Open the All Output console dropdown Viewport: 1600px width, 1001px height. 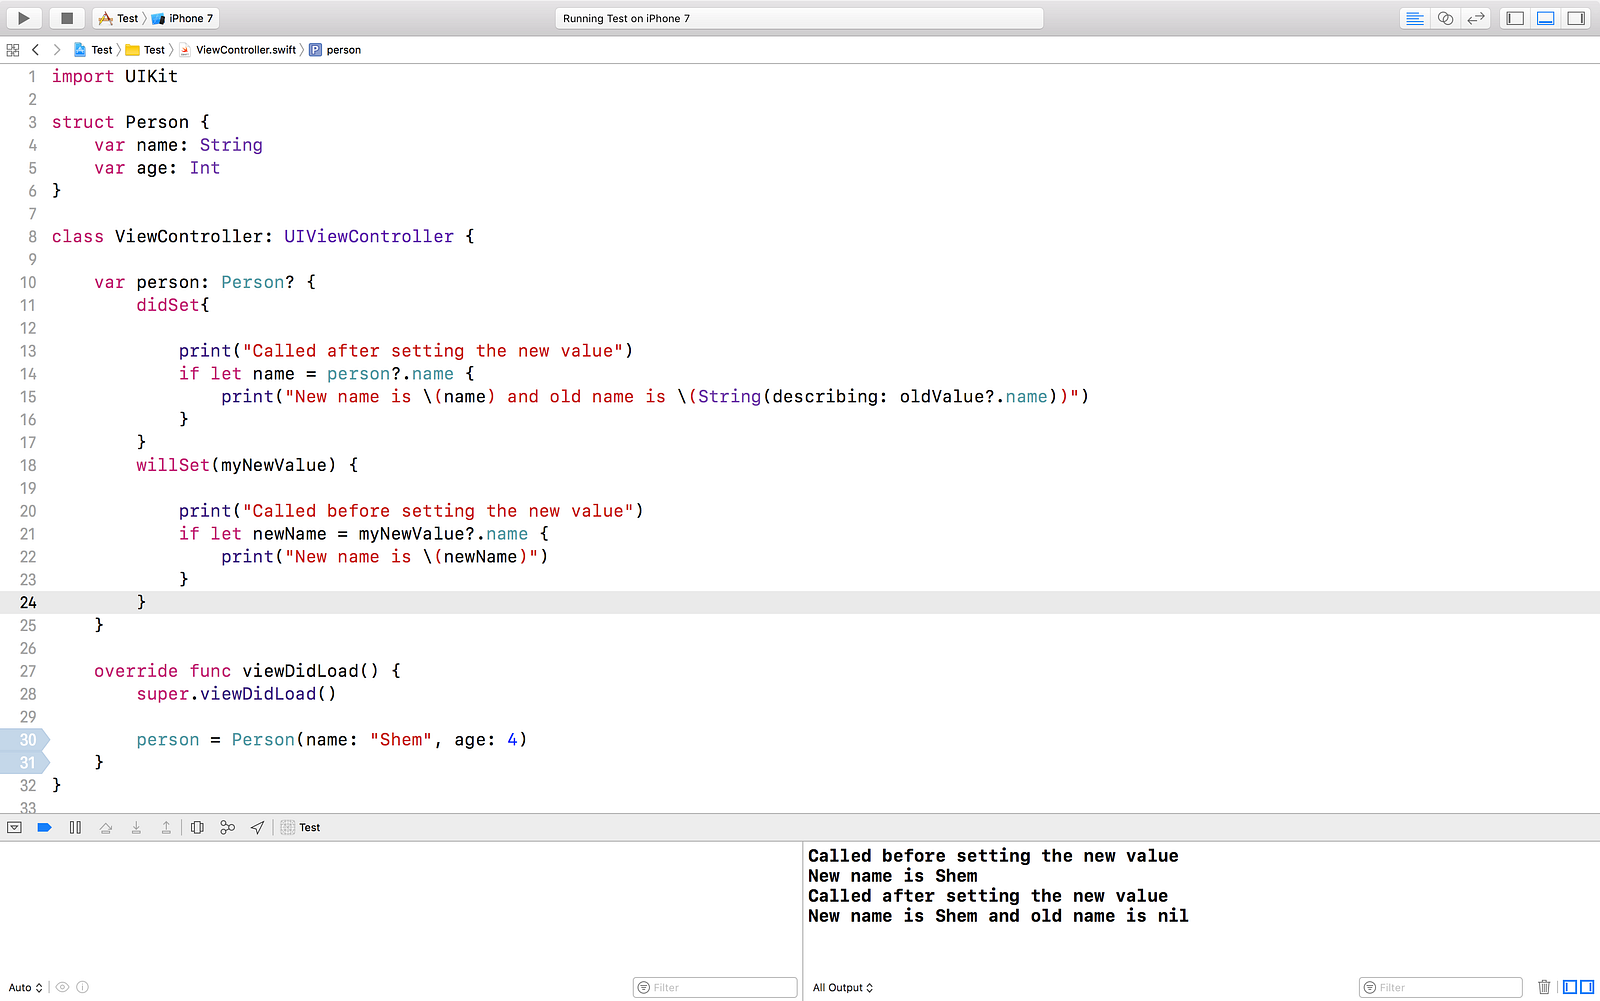[843, 988]
